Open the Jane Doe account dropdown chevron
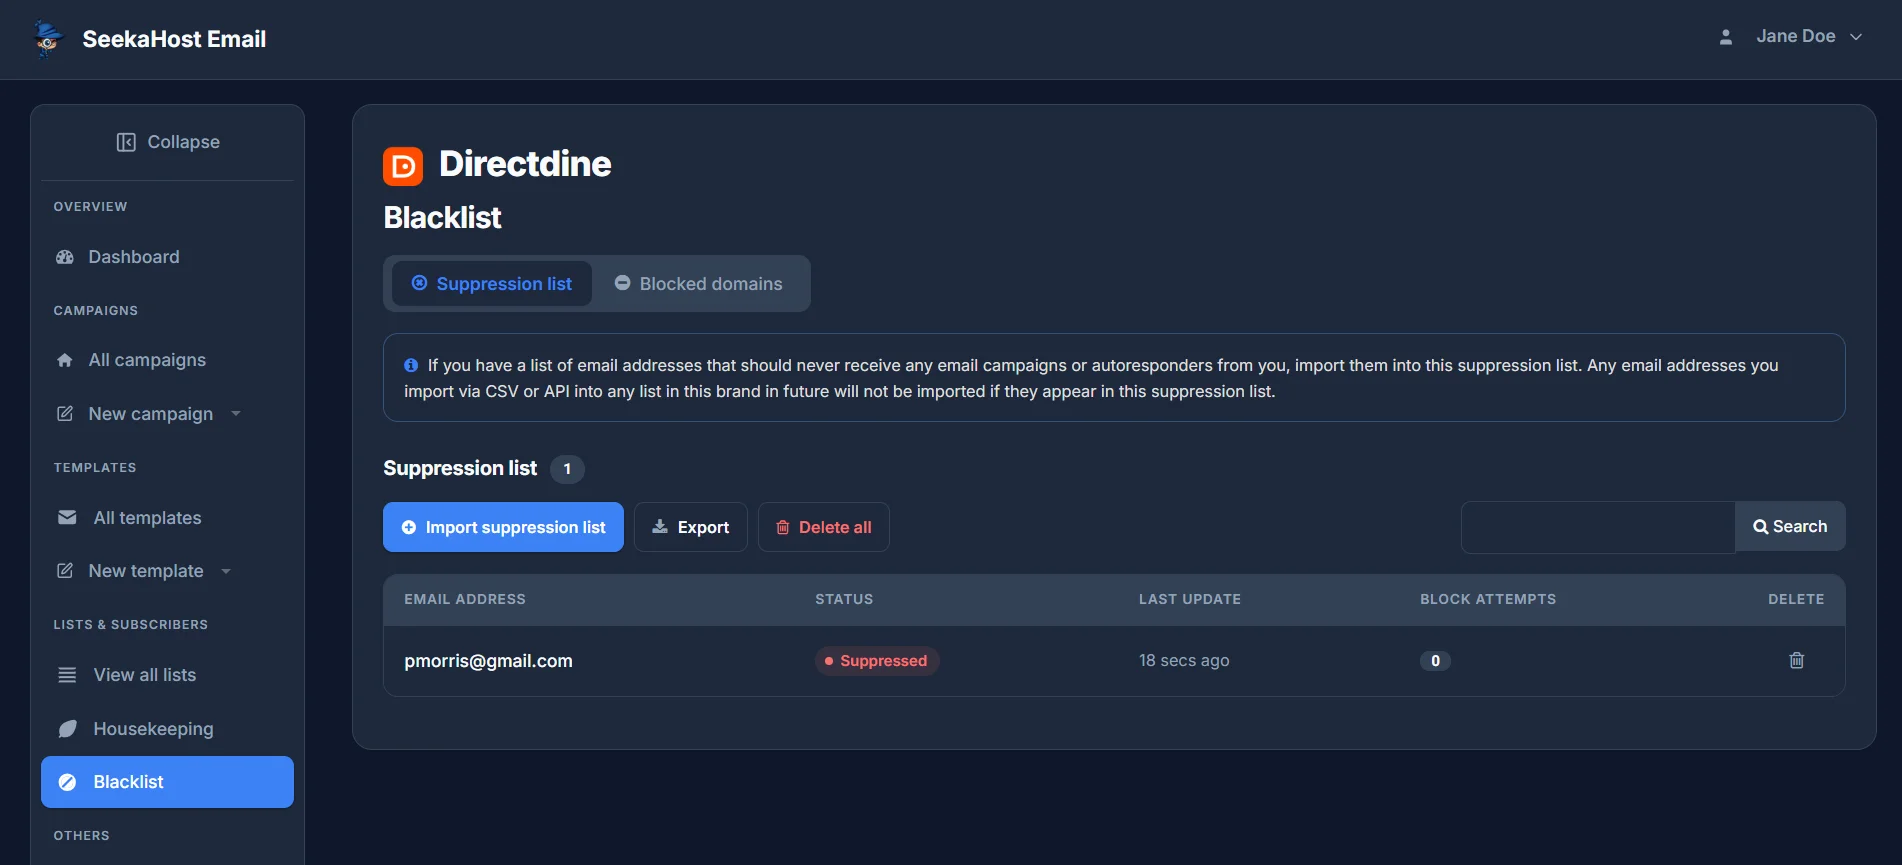Image resolution: width=1902 pixels, height=865 pixels. (1856, 37)
